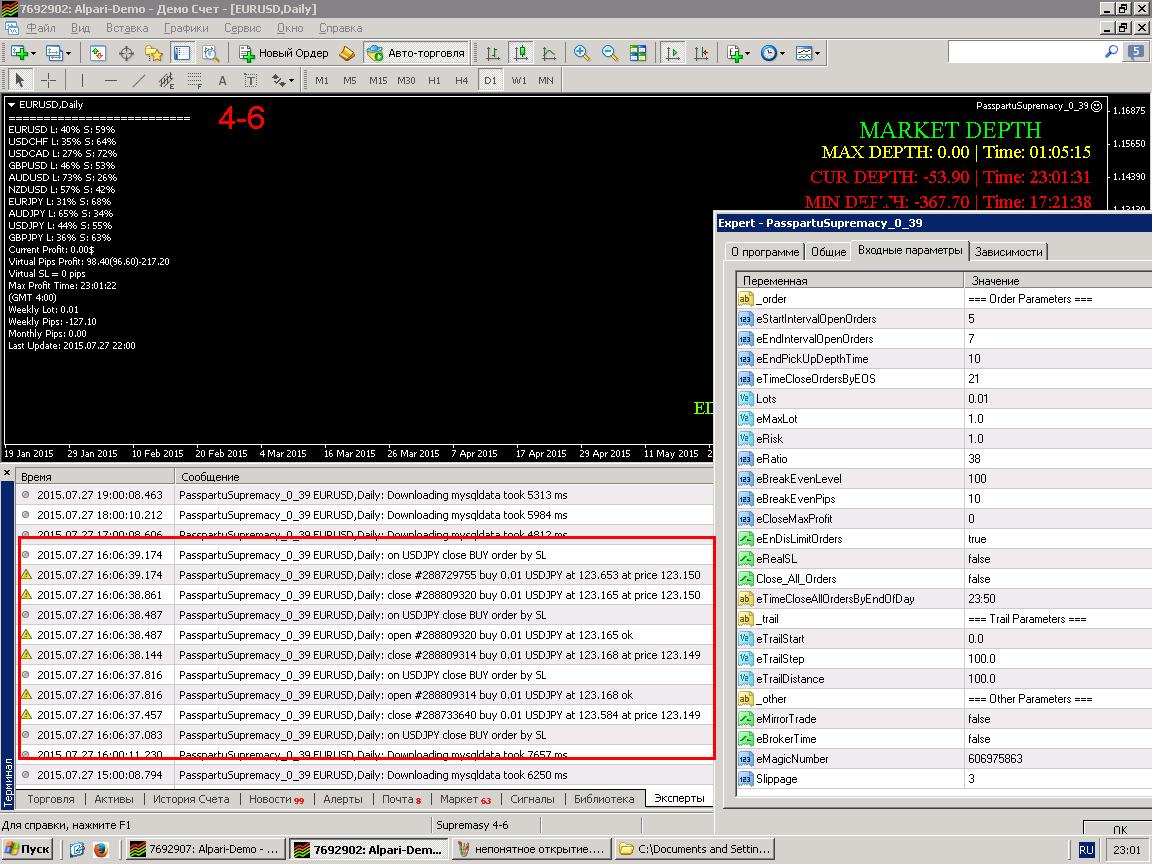Screen dimensions: 1153x864
Task: Select the Crosshair cursor tool
Action: (x=49, y=80)
